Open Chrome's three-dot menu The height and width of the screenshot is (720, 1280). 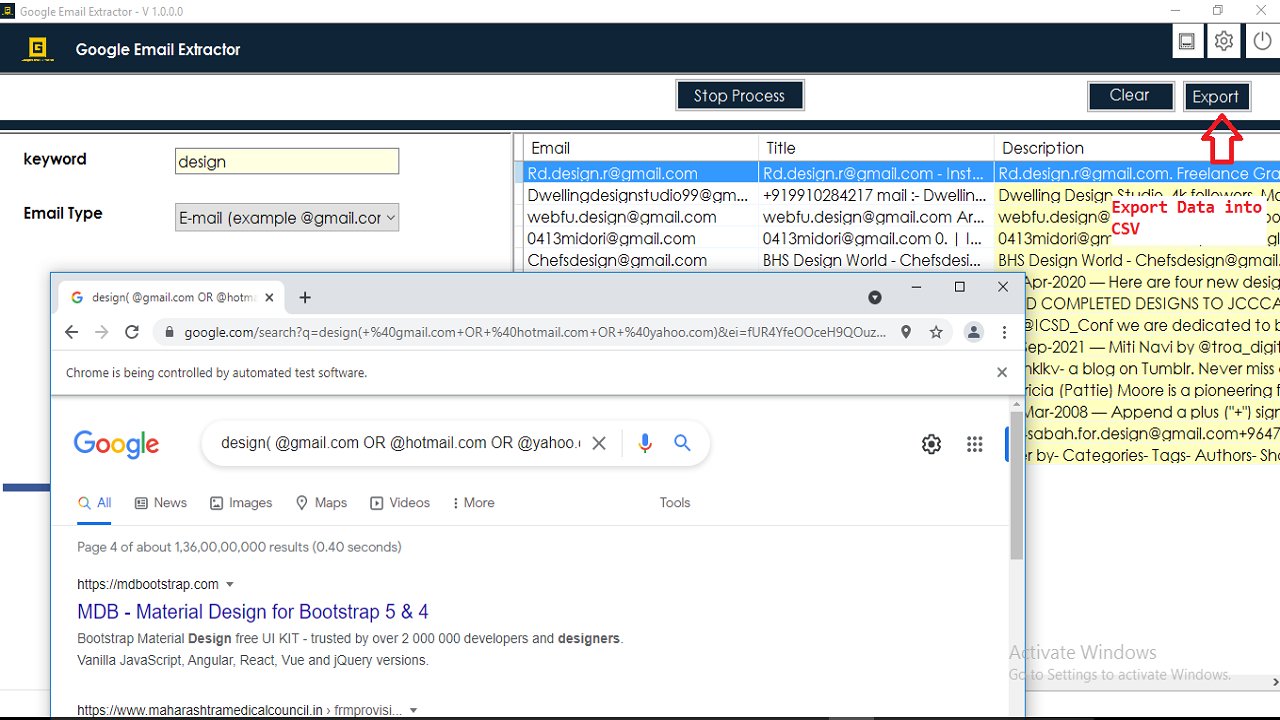tap(1004, 332)
